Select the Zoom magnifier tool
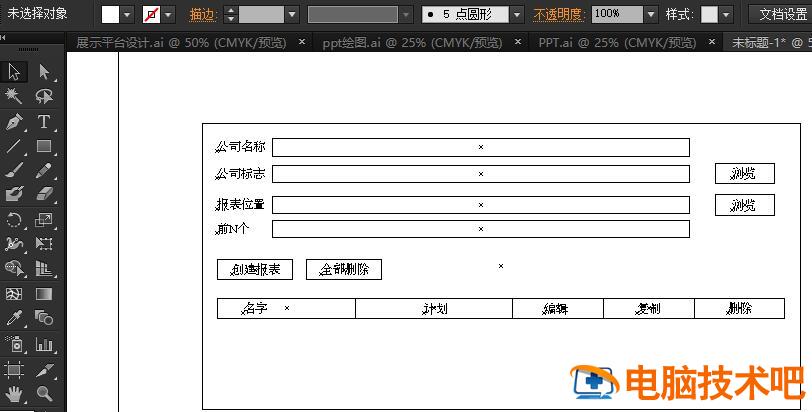This screenshot has height=412, width=812. (44, 394)
